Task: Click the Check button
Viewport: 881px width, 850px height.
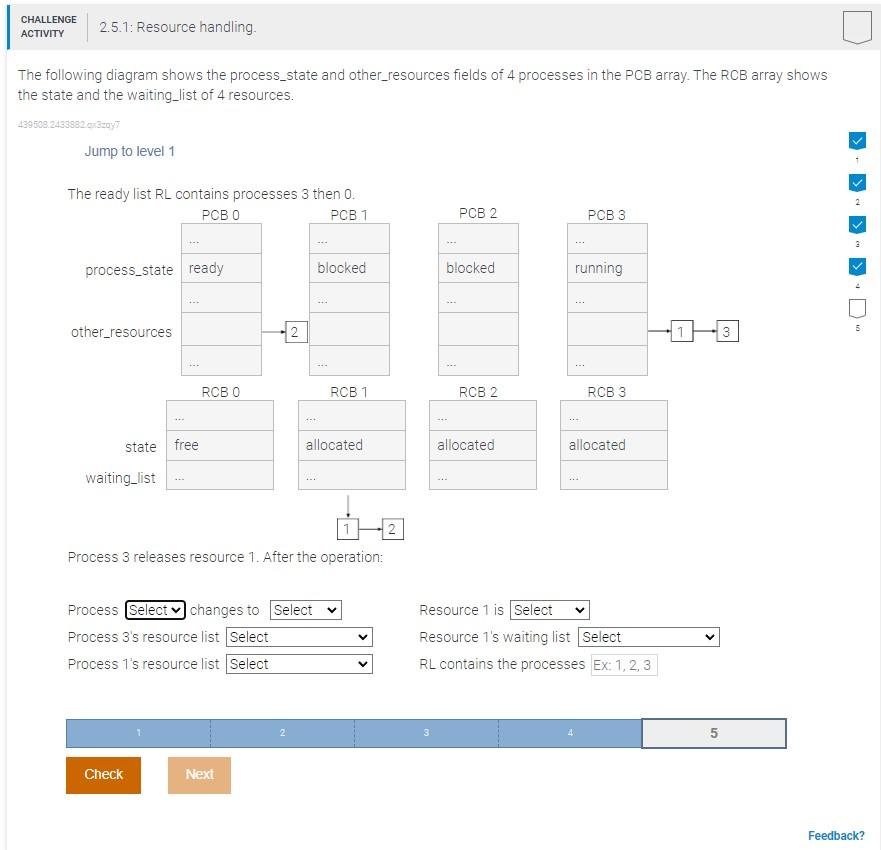Action: [x=103, y=774]
